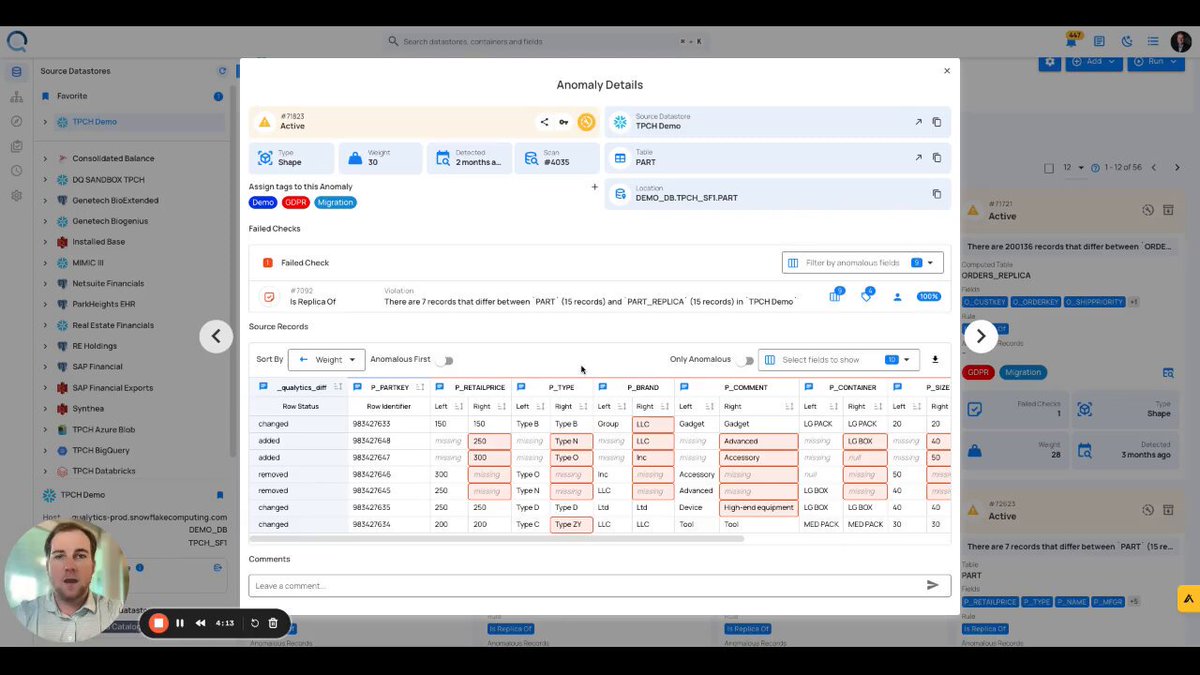Stop the screen recording
Screen dimensions: 1200x675
(x=158, y=623)
